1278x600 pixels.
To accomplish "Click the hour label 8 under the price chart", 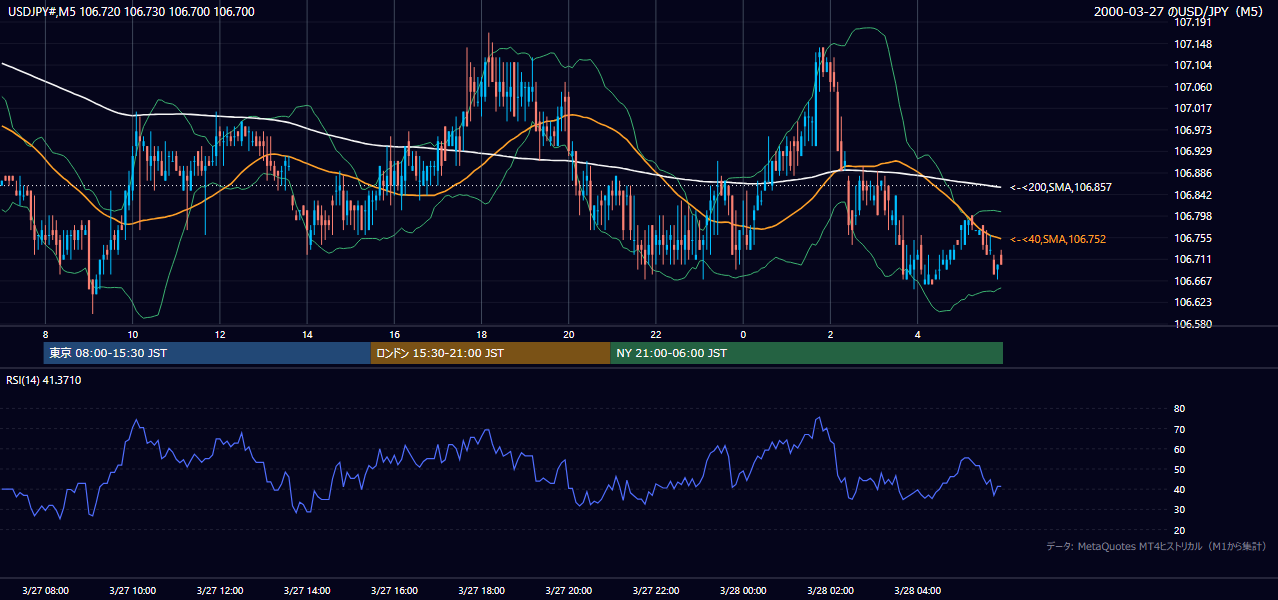I will coord(45,334).
